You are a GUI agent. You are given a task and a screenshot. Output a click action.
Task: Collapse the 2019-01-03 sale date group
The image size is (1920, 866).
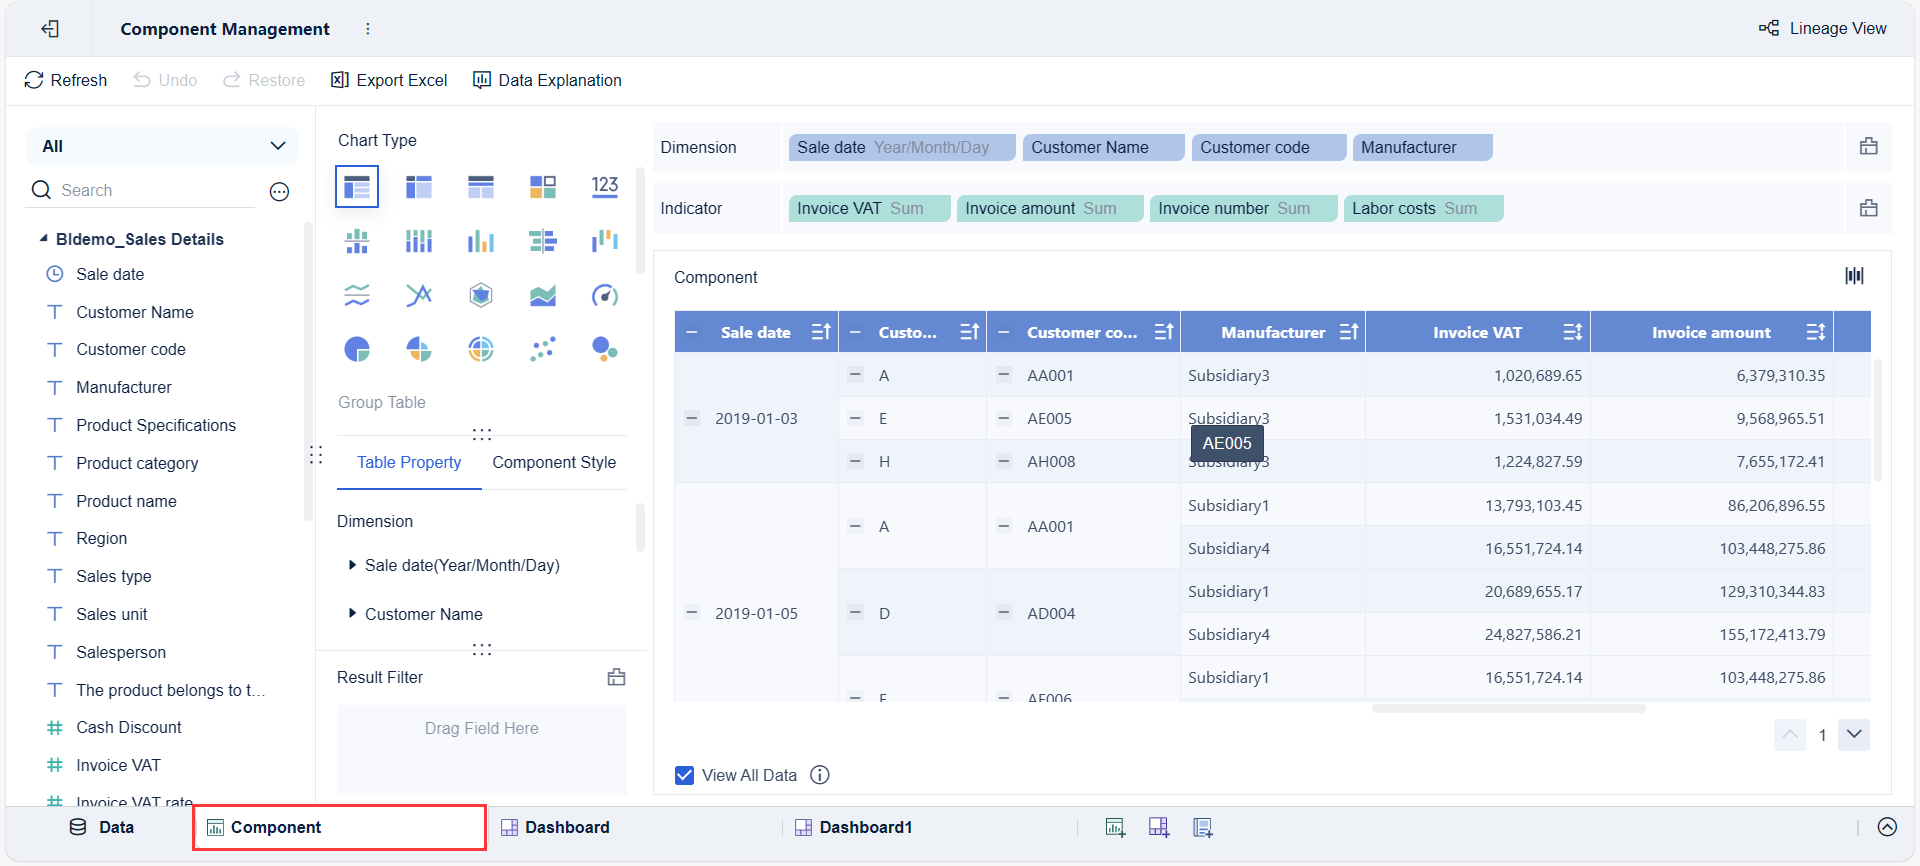[691, 418]
